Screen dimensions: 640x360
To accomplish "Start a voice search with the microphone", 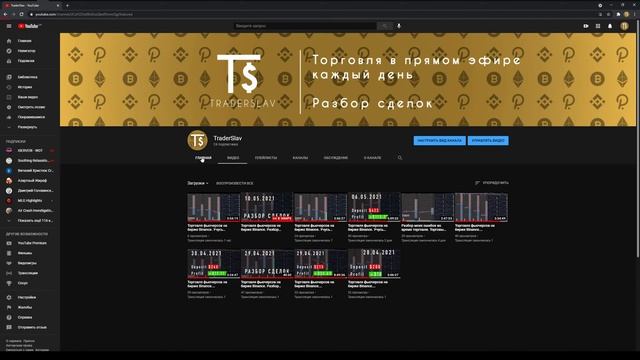I will click(399, 26).
